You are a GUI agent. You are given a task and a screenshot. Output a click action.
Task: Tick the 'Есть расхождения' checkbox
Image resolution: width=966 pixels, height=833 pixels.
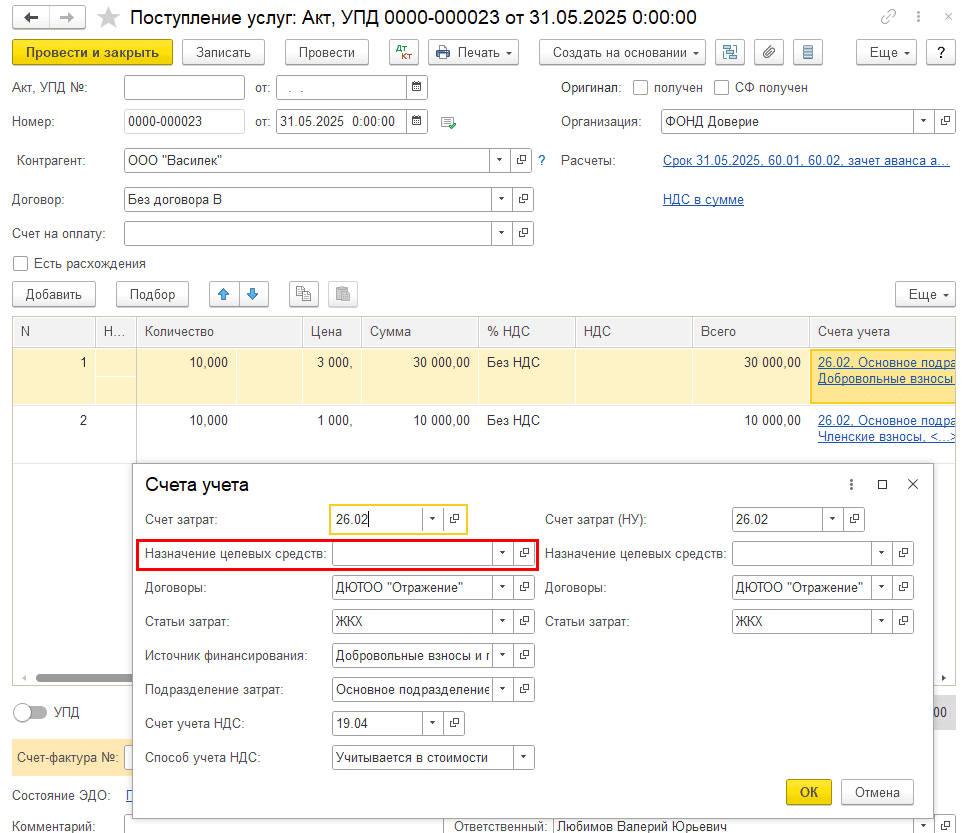coord(20,264)
